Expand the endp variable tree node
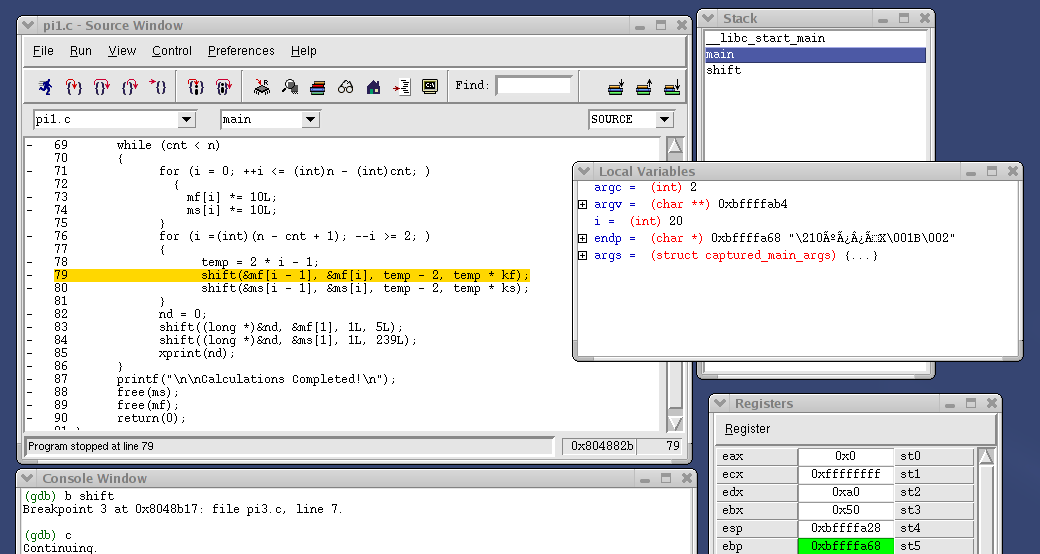Viewport: 1040px width, 554px height. [582, 238]
